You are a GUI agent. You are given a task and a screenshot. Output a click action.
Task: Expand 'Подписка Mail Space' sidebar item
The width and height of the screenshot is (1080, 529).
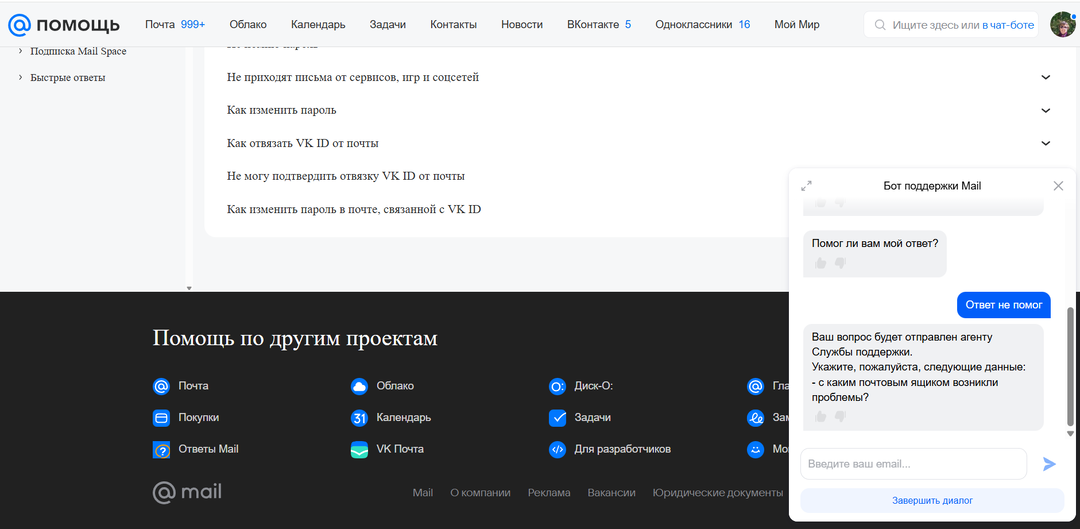(21, 51)
